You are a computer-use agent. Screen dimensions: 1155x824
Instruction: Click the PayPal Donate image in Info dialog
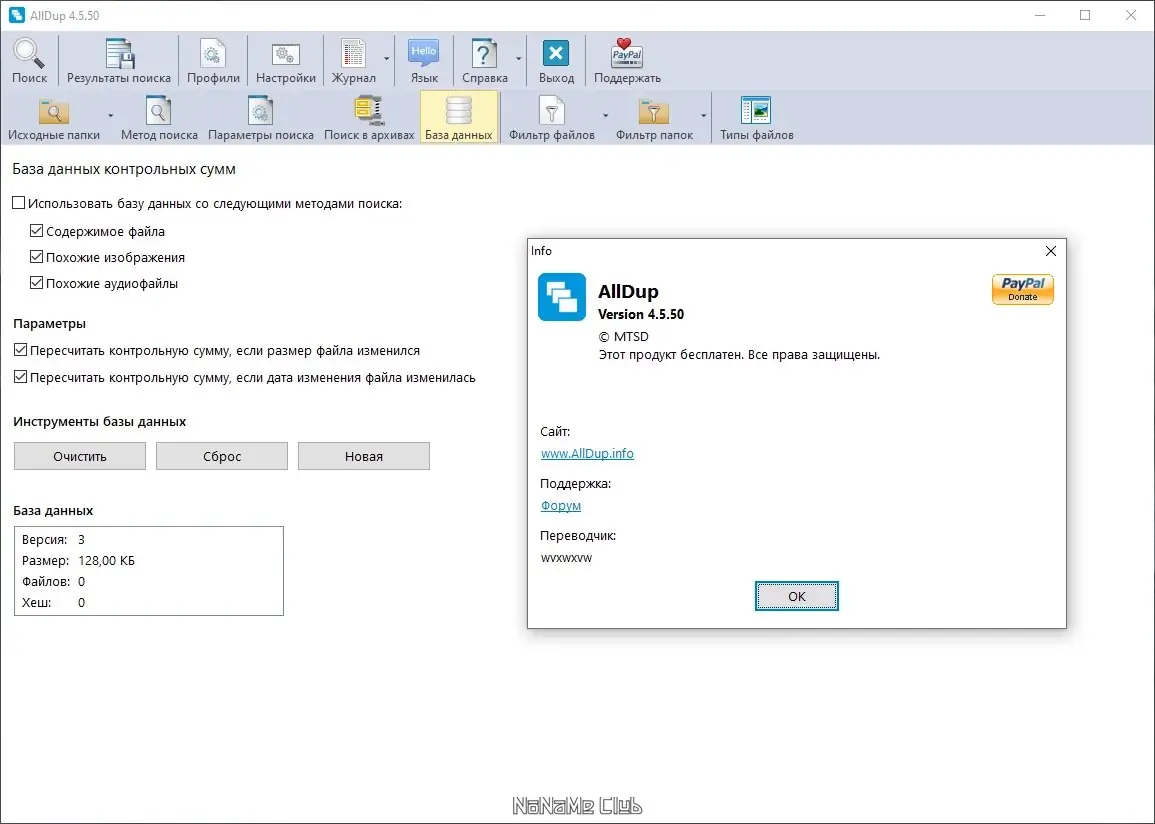[x=1022, y=289]
